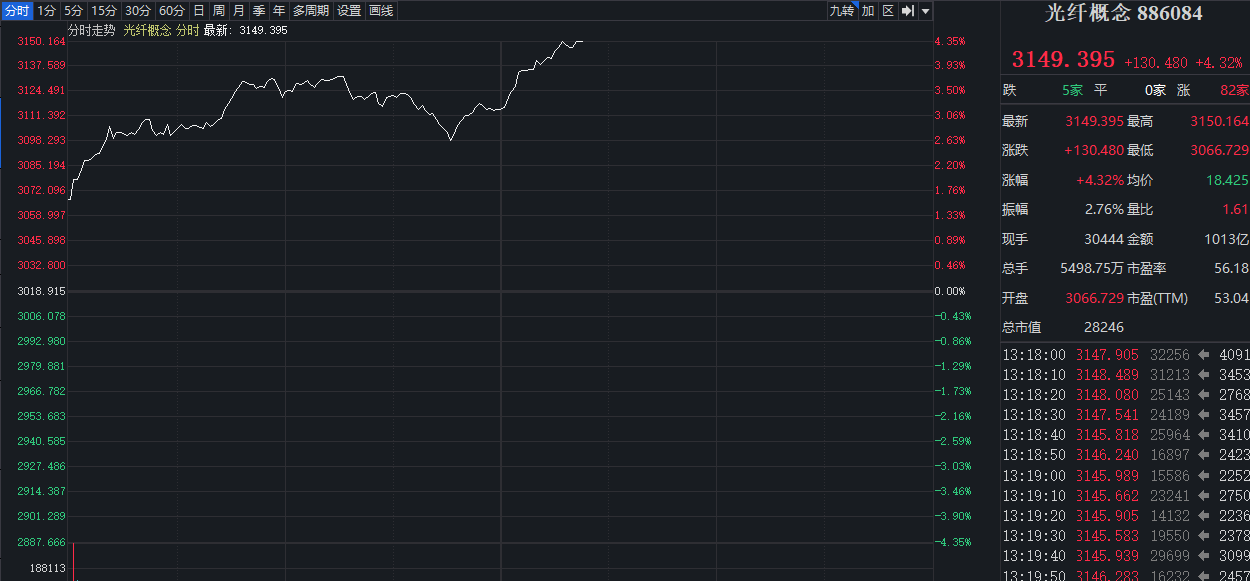Switch to the 15分 chart period
Screen dimensions: 1250x581
click(104, 11)
